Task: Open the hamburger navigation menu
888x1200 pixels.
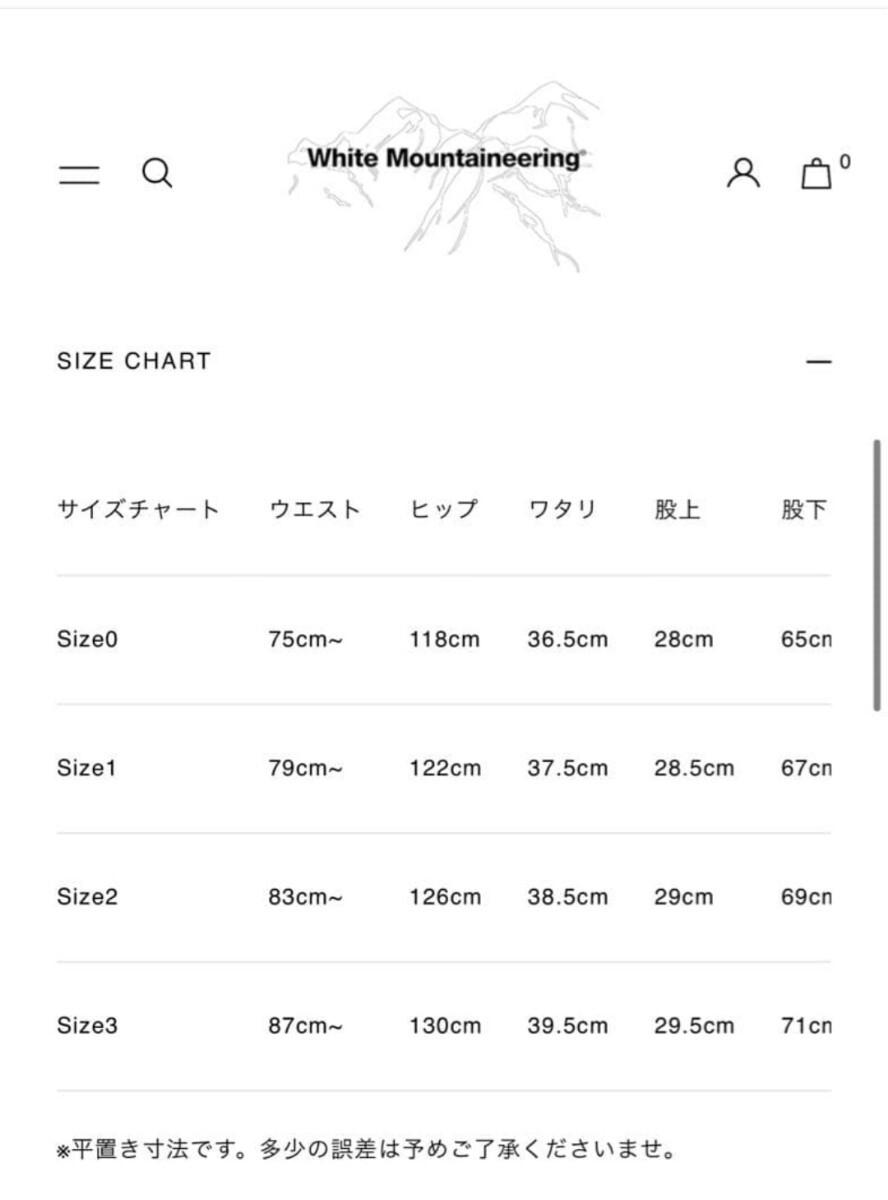Action: [79, 176]
